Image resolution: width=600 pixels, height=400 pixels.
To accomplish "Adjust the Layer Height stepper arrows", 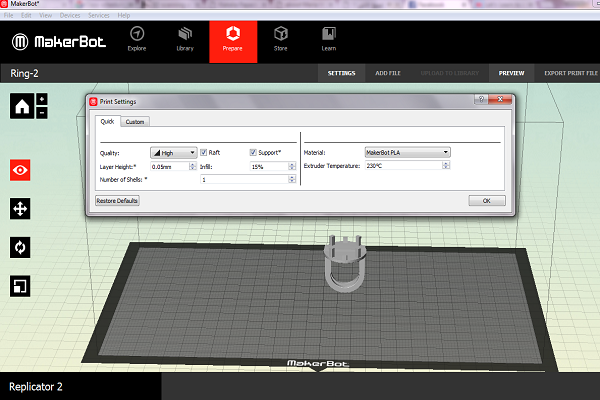I will pyautogui.click(x=193, y=166).
